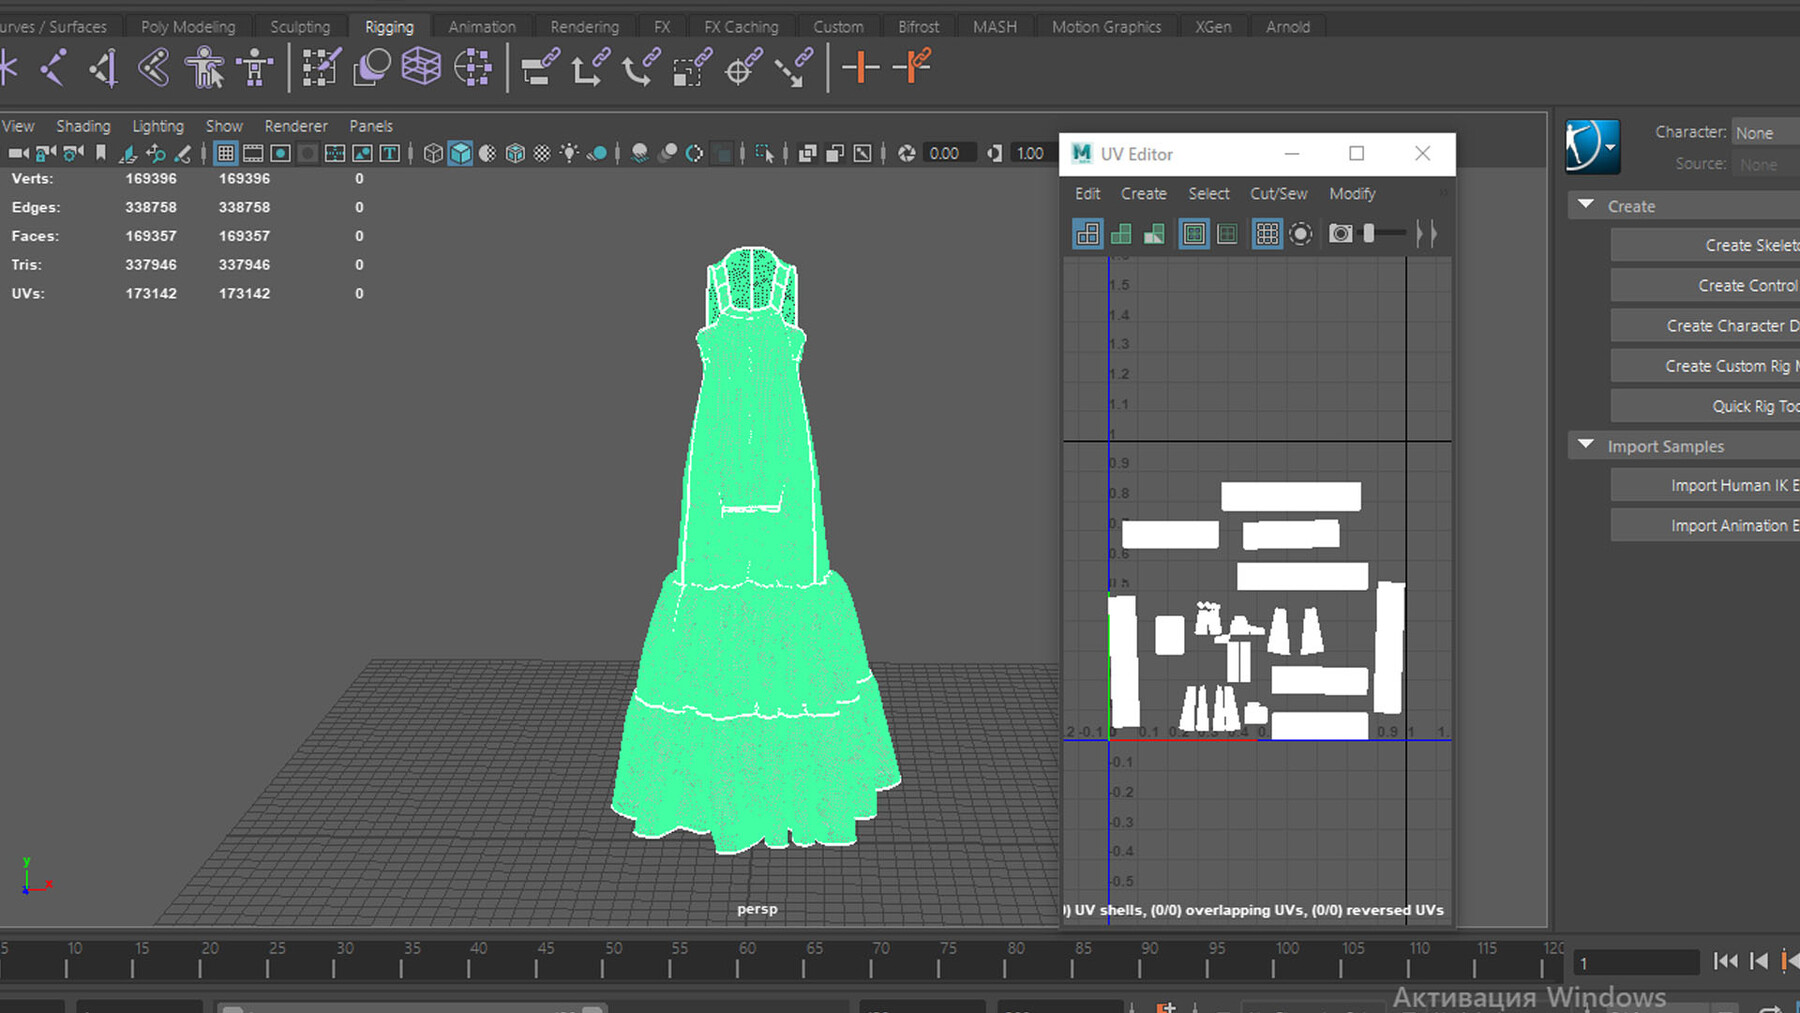Open the UV Editor Modify menu

tap(1352, 194)
